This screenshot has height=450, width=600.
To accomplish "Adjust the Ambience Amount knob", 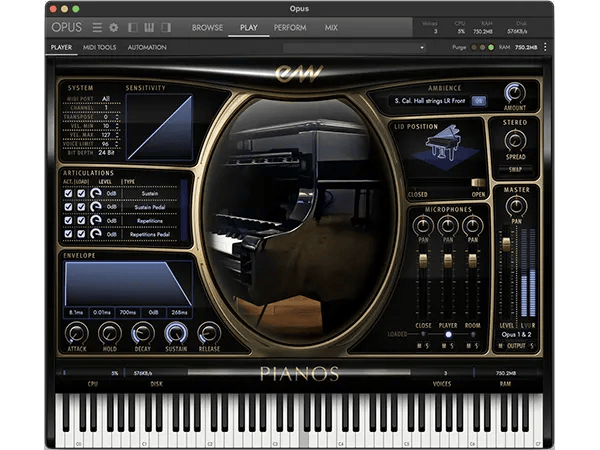I will [515, 93].
